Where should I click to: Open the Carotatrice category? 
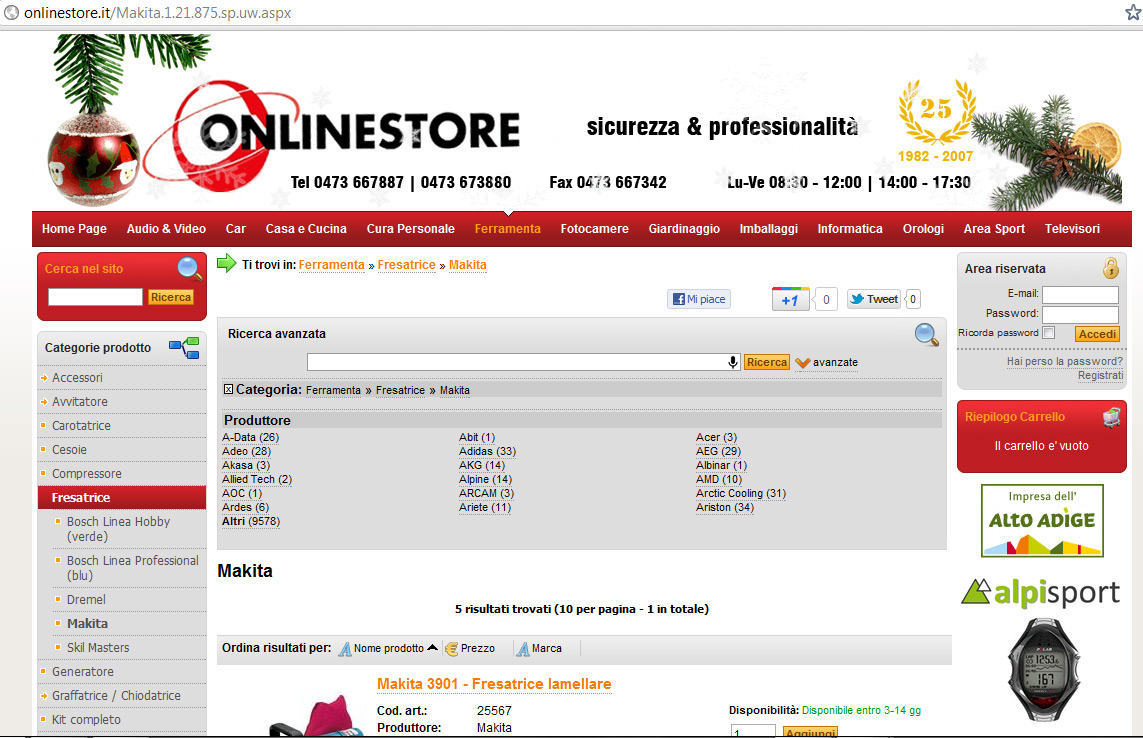tap(81, 426)
